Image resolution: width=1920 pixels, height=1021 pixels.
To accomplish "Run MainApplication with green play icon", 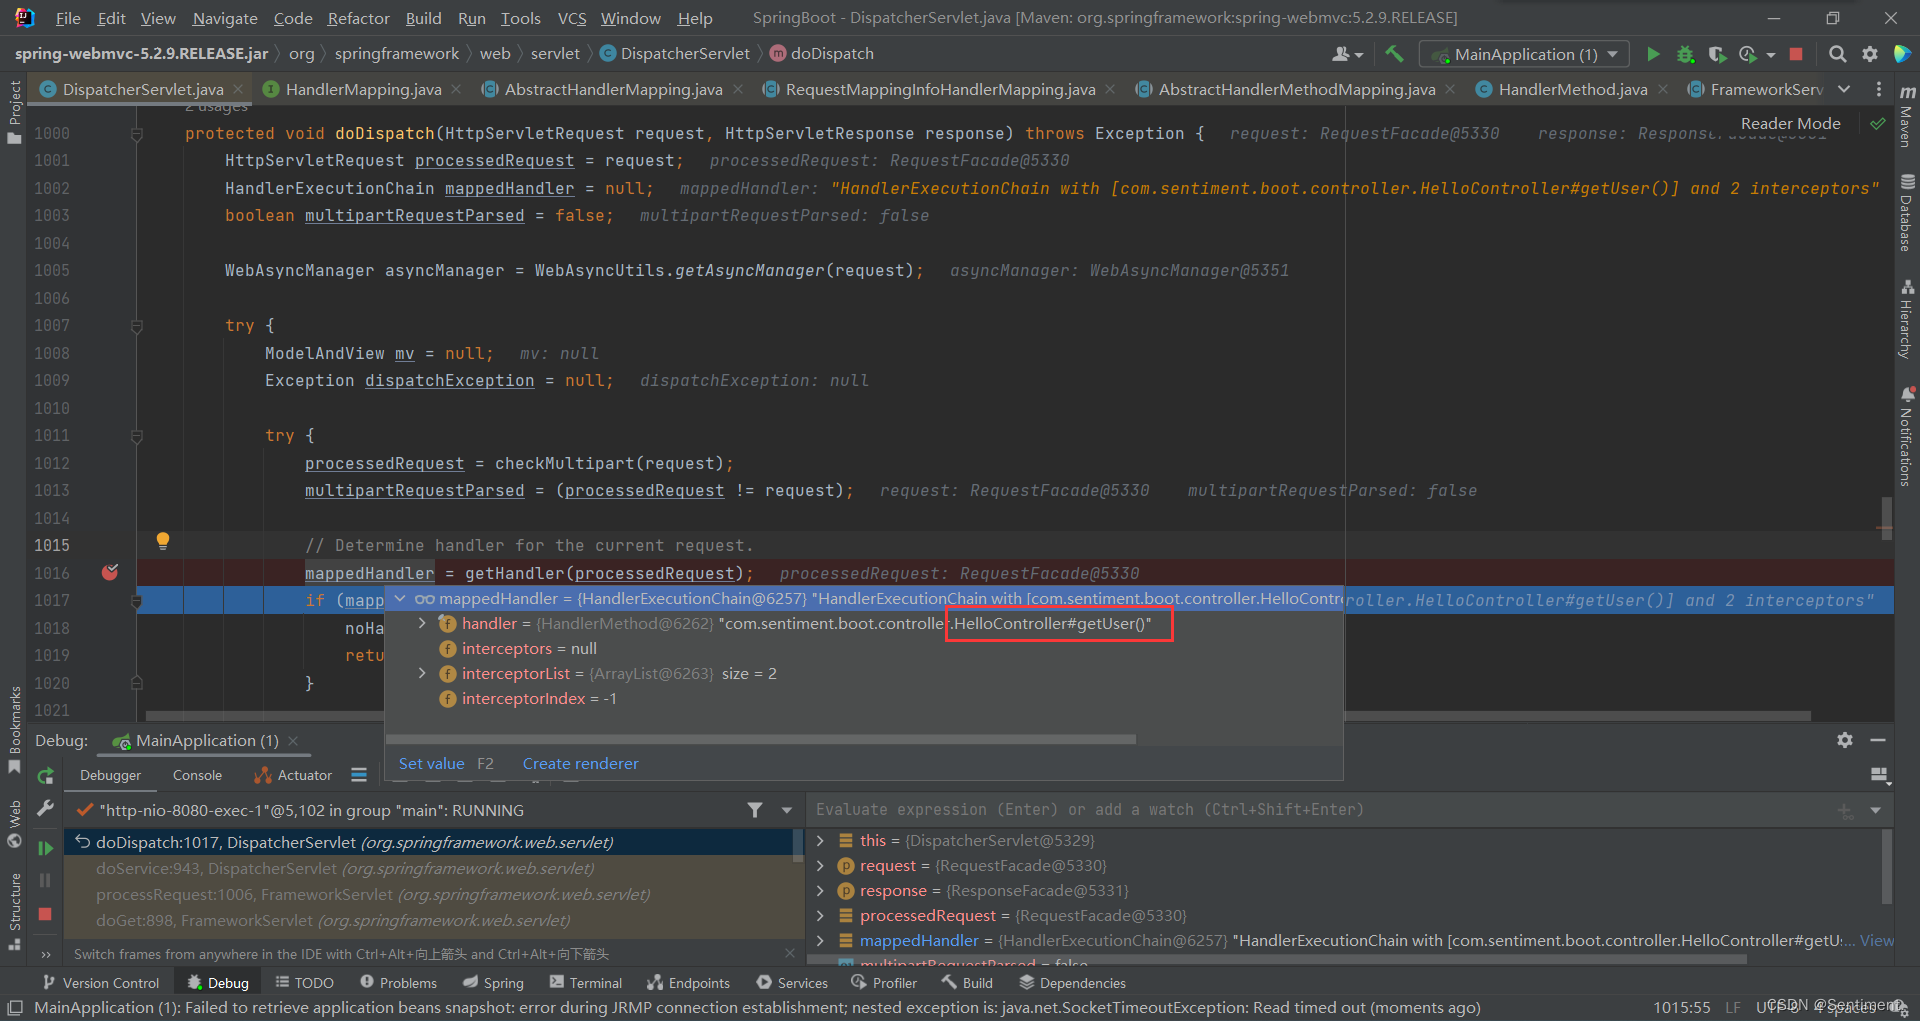I will (1653, 54).
